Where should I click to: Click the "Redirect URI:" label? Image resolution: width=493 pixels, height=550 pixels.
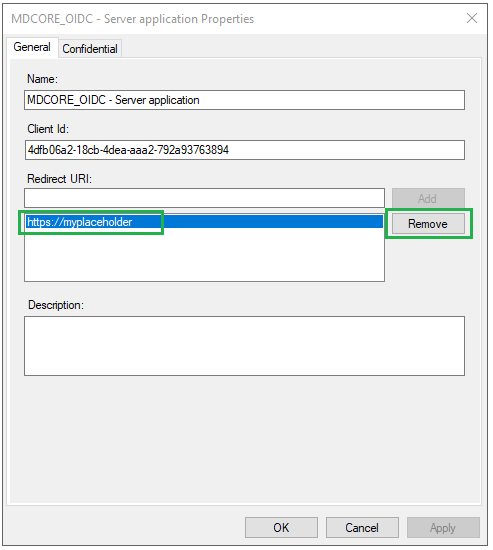(x=59, y=179)
